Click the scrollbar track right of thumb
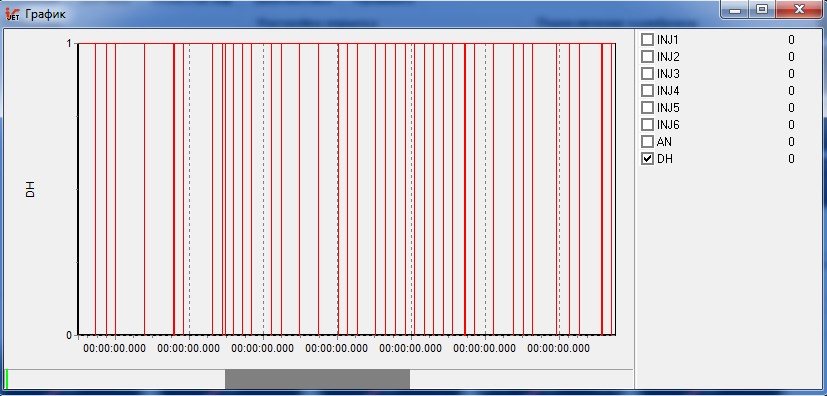The height and width of the screenshot is (396, 827). pyautogui.click(x=521, y=379)
